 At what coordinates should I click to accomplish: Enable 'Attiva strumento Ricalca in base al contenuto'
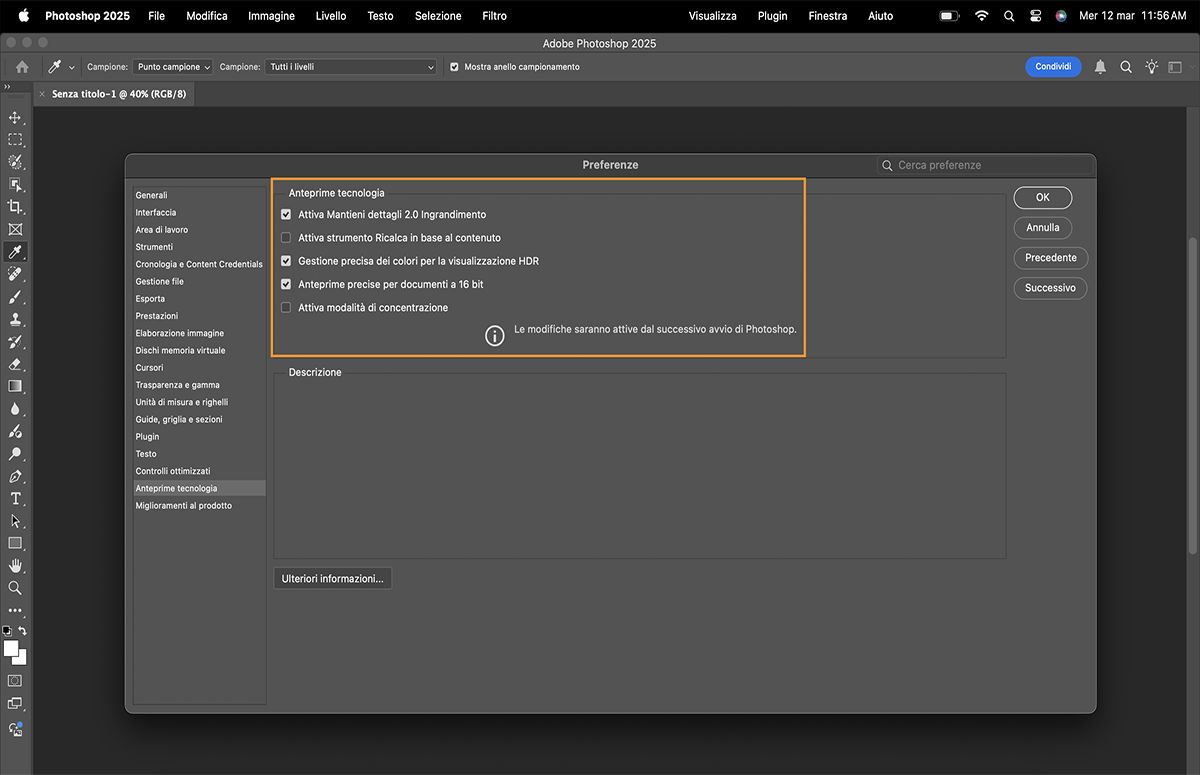[x=286, y=237]
